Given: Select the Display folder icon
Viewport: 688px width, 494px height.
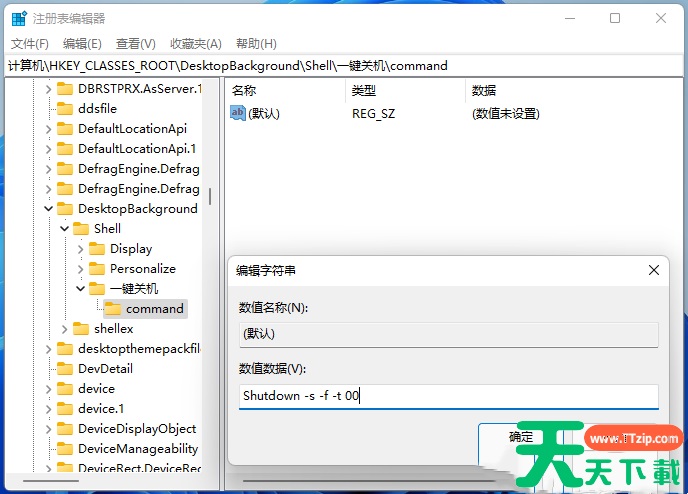Looking at the screenshot, I should tap(97, 249).
